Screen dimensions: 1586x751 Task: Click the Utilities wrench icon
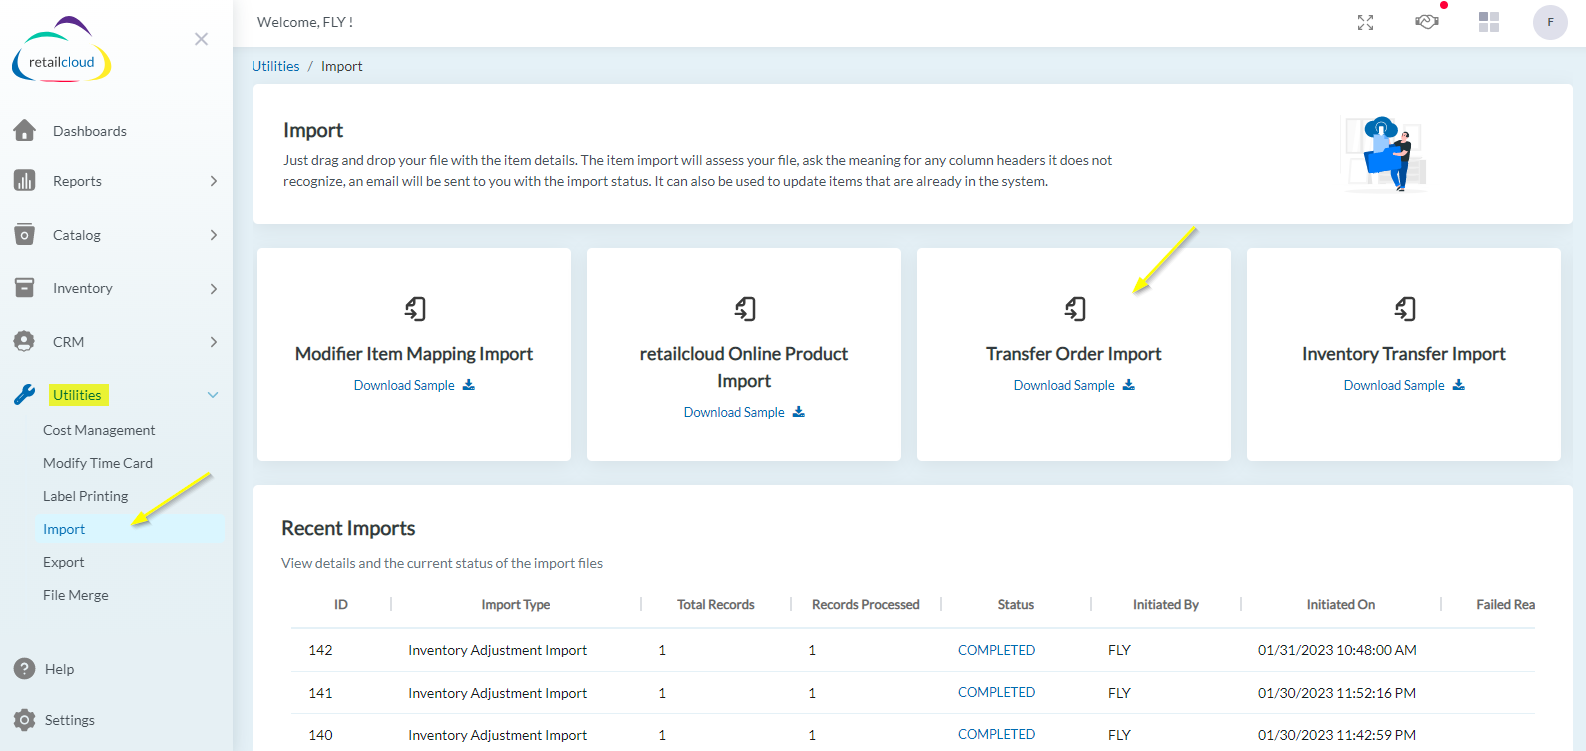tap(25, 394)
